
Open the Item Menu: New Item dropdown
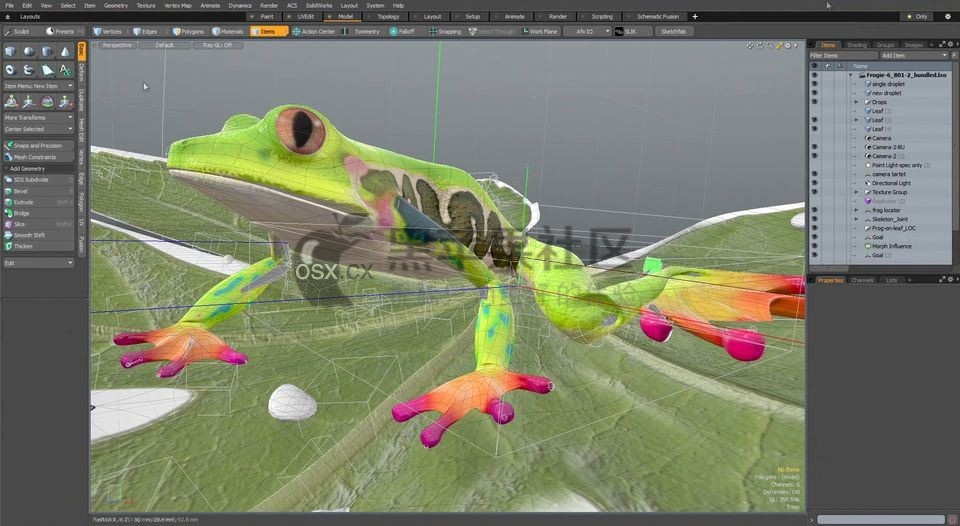click(38, 86)
